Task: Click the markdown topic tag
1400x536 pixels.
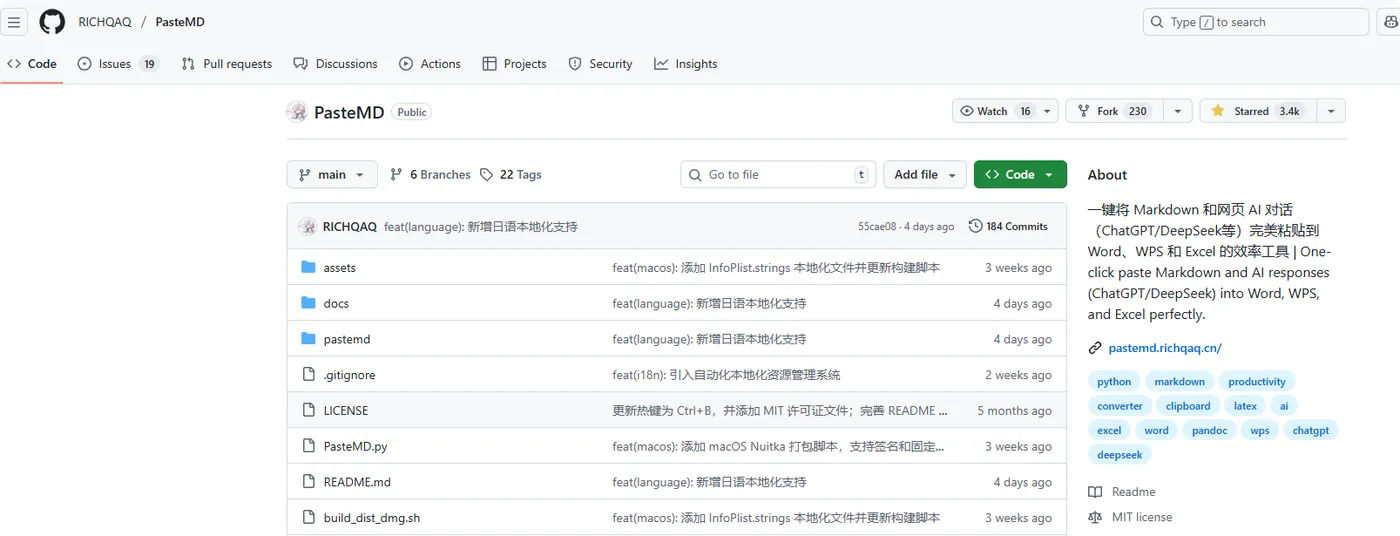Action: tap(1180, 381)
